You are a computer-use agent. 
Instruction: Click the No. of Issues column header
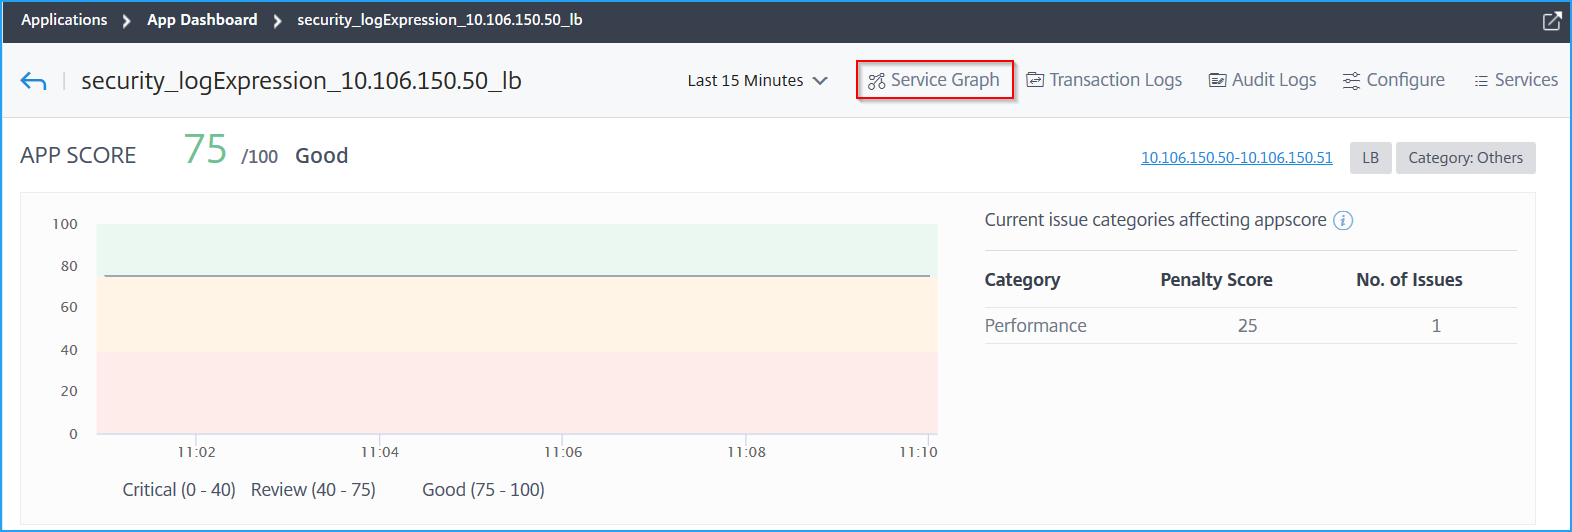click(1409, 280)
